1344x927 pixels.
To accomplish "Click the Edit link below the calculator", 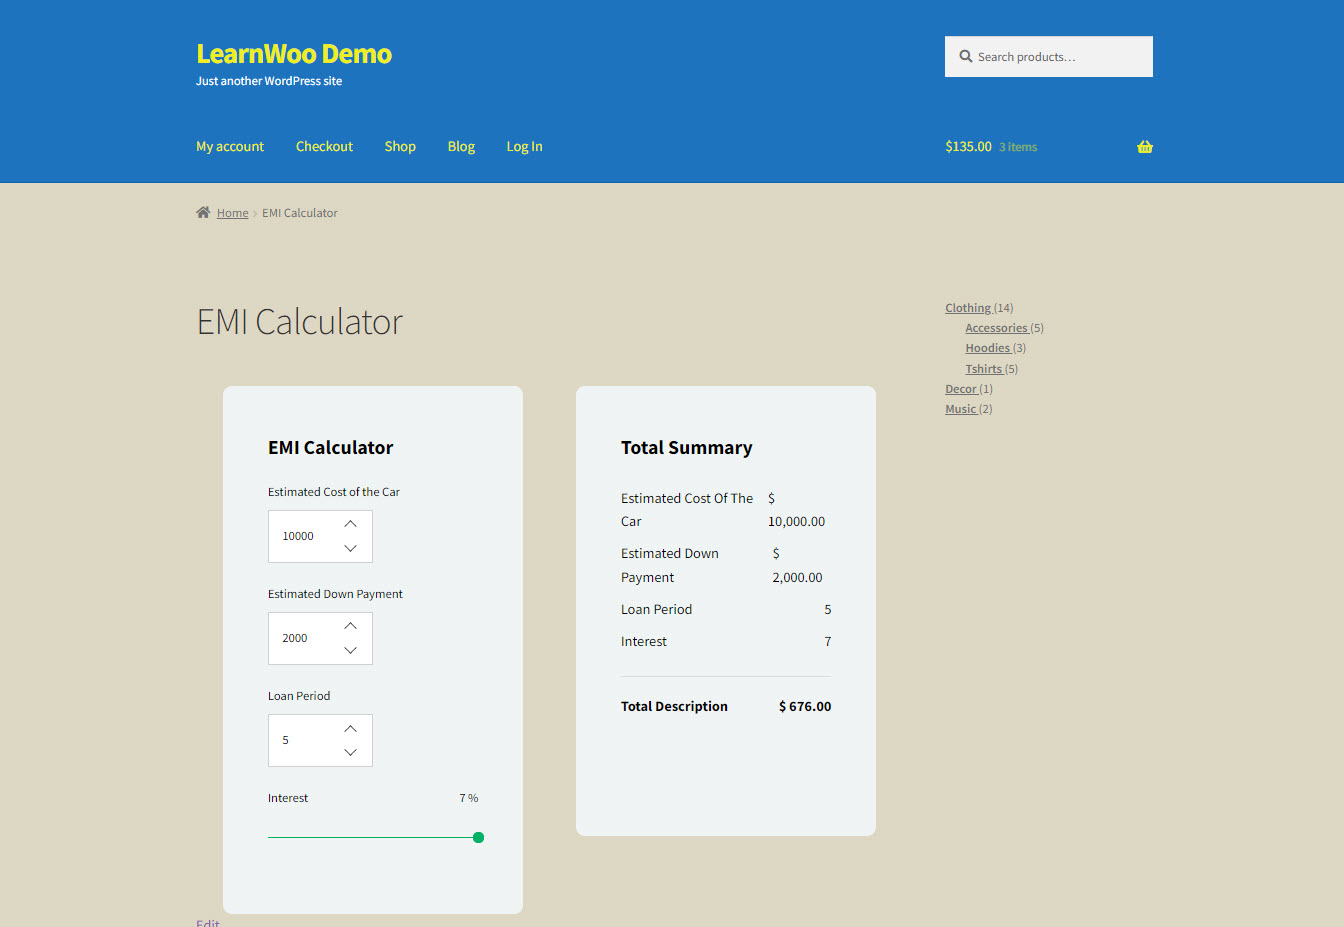I will 207,922.
